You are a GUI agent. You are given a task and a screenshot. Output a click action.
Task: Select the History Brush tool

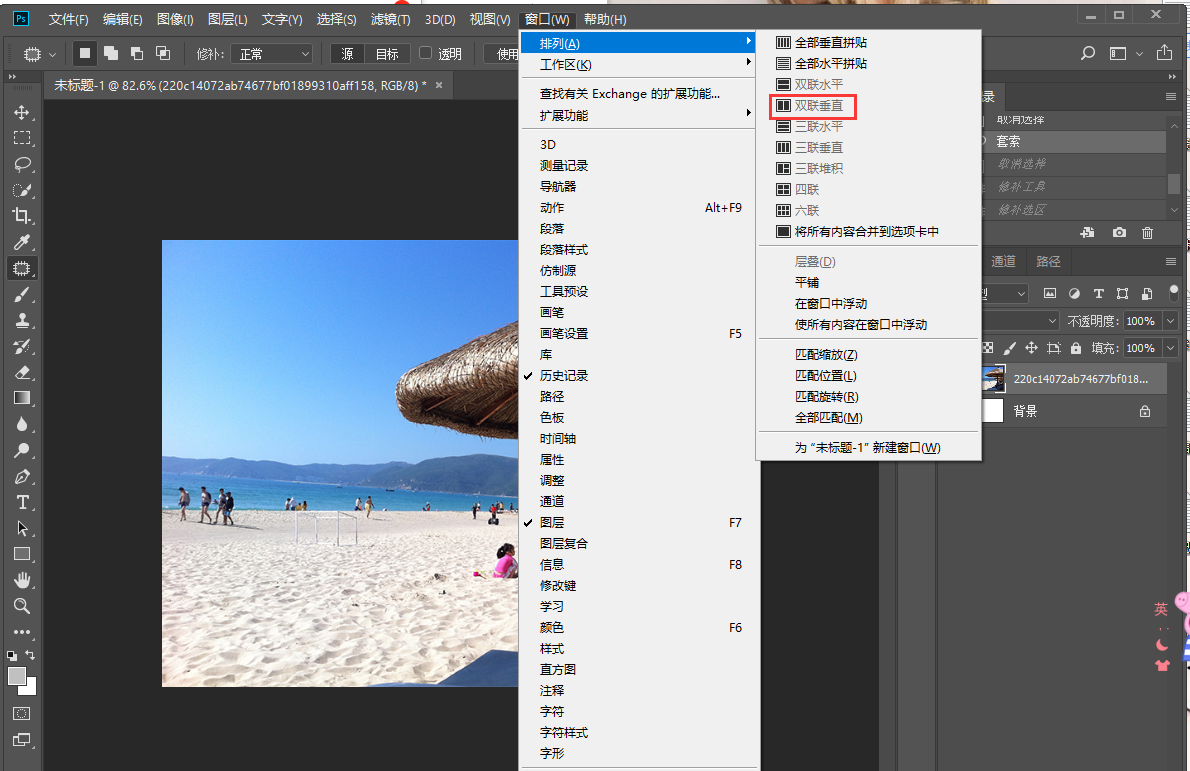(22, 346)
